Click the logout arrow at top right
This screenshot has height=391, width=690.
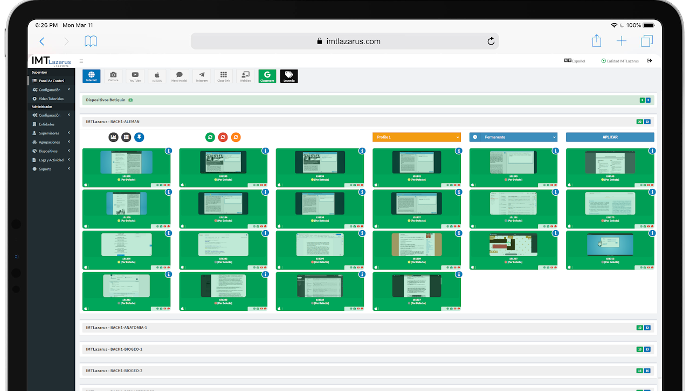650,61
